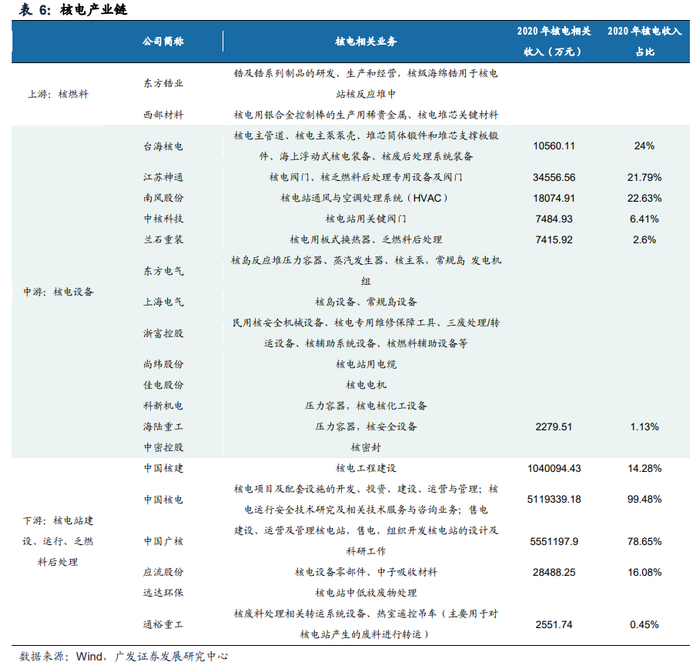Click company name '中国核电'
This screenshot has height=672, width=700.
[163, 500]
